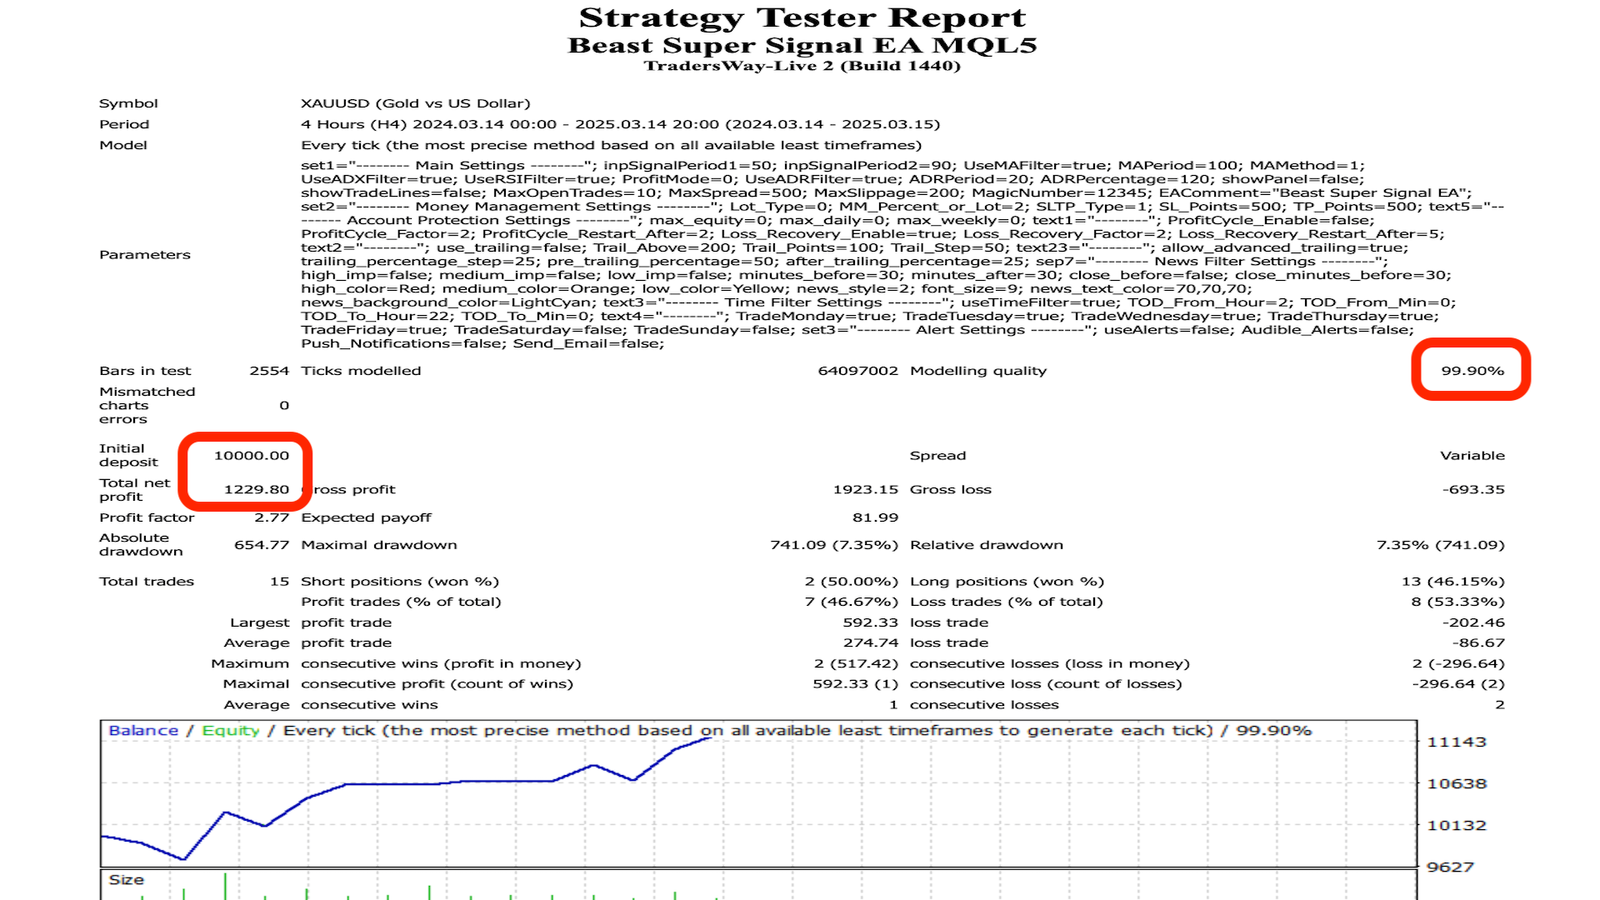
Task: Click the Expected payoff label
Action: 366,517
